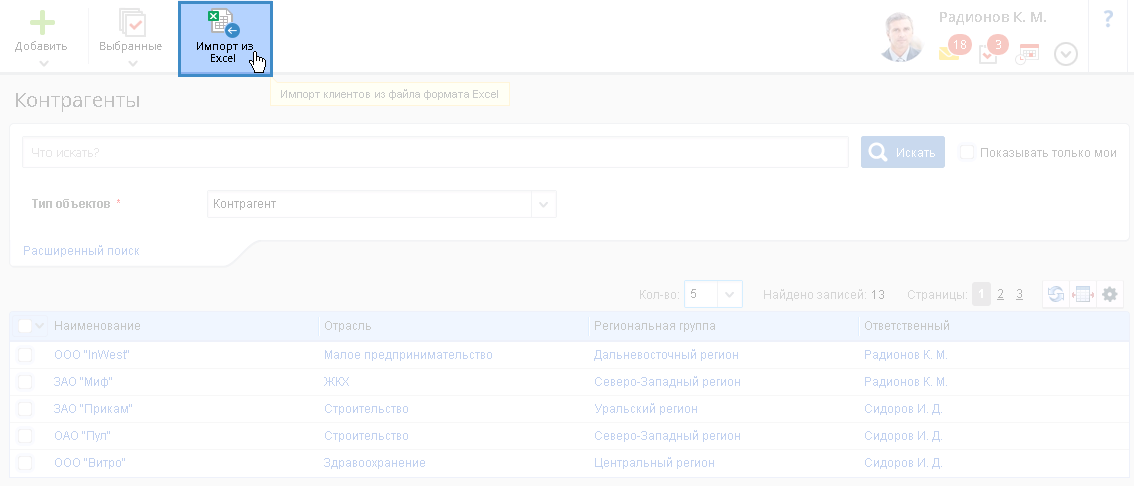
Task: Open the Выбранные checklist icon
Action: [132, 22]
